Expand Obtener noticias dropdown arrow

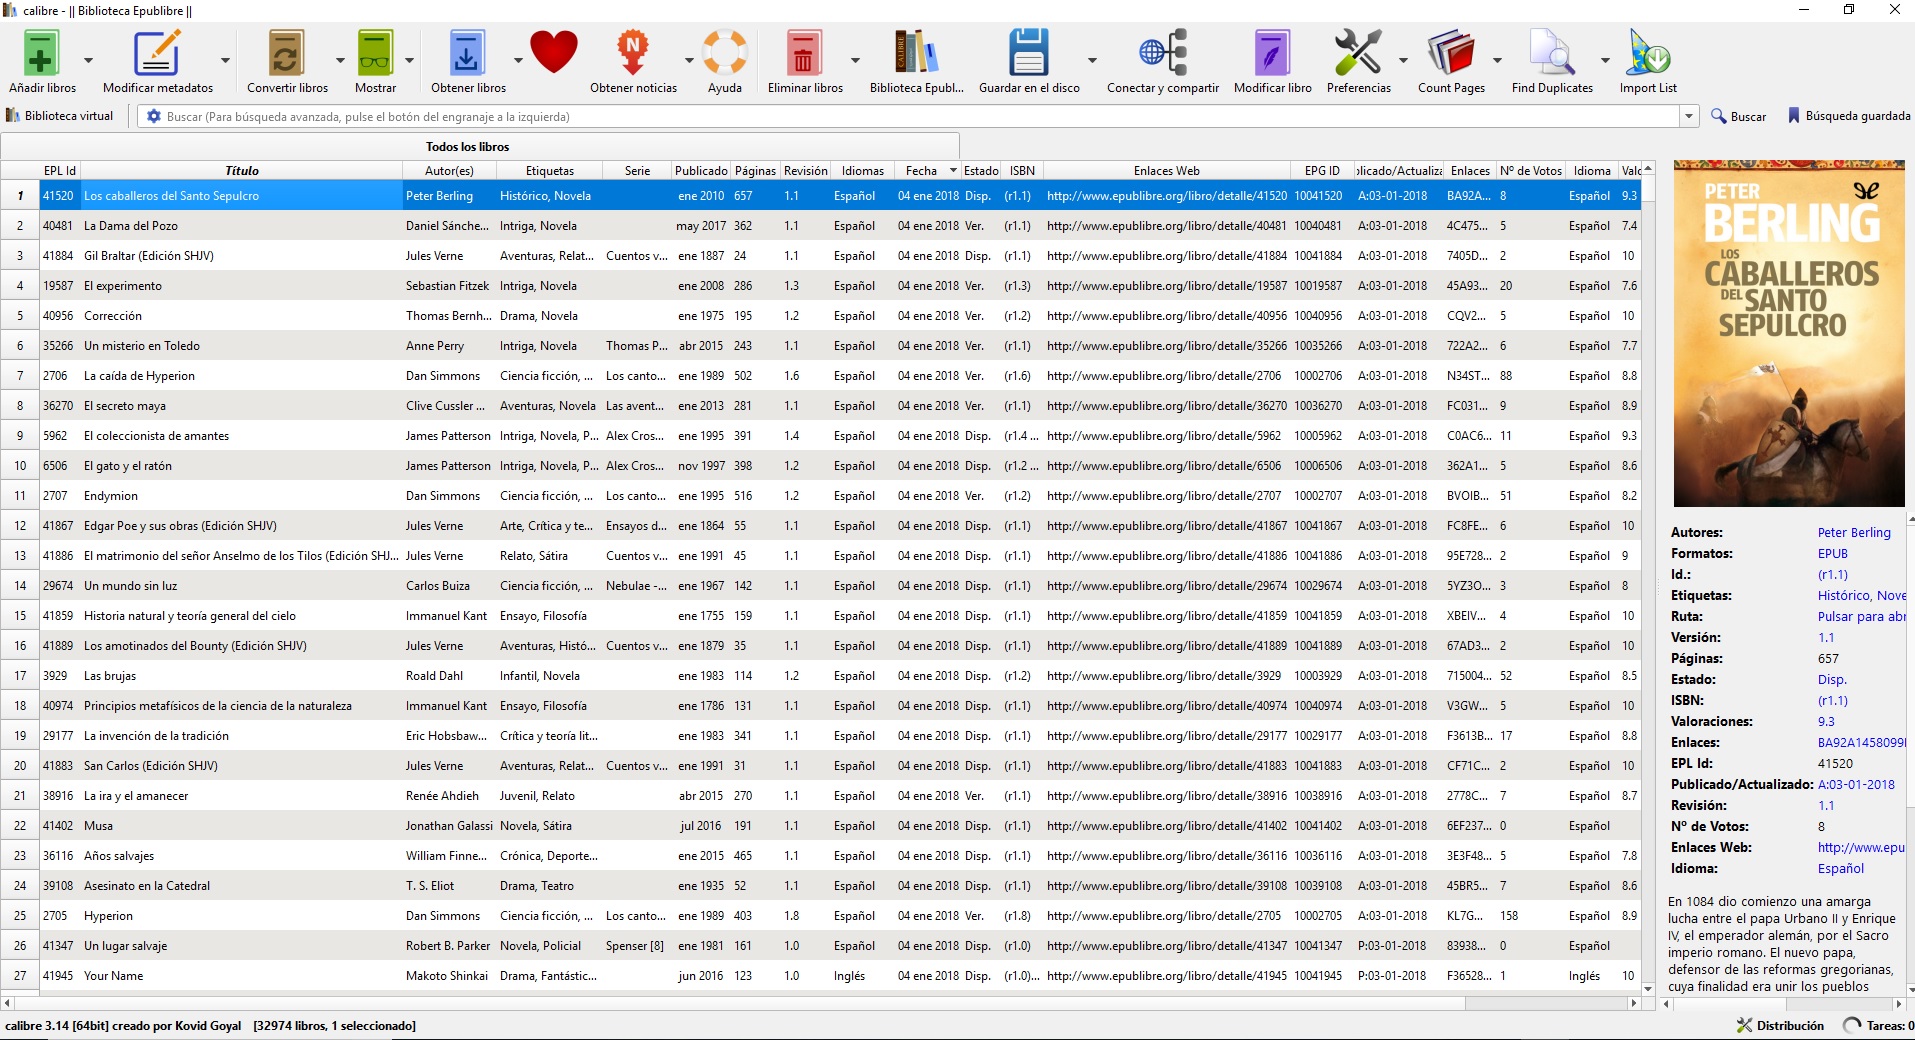click(x=689, y=60)
